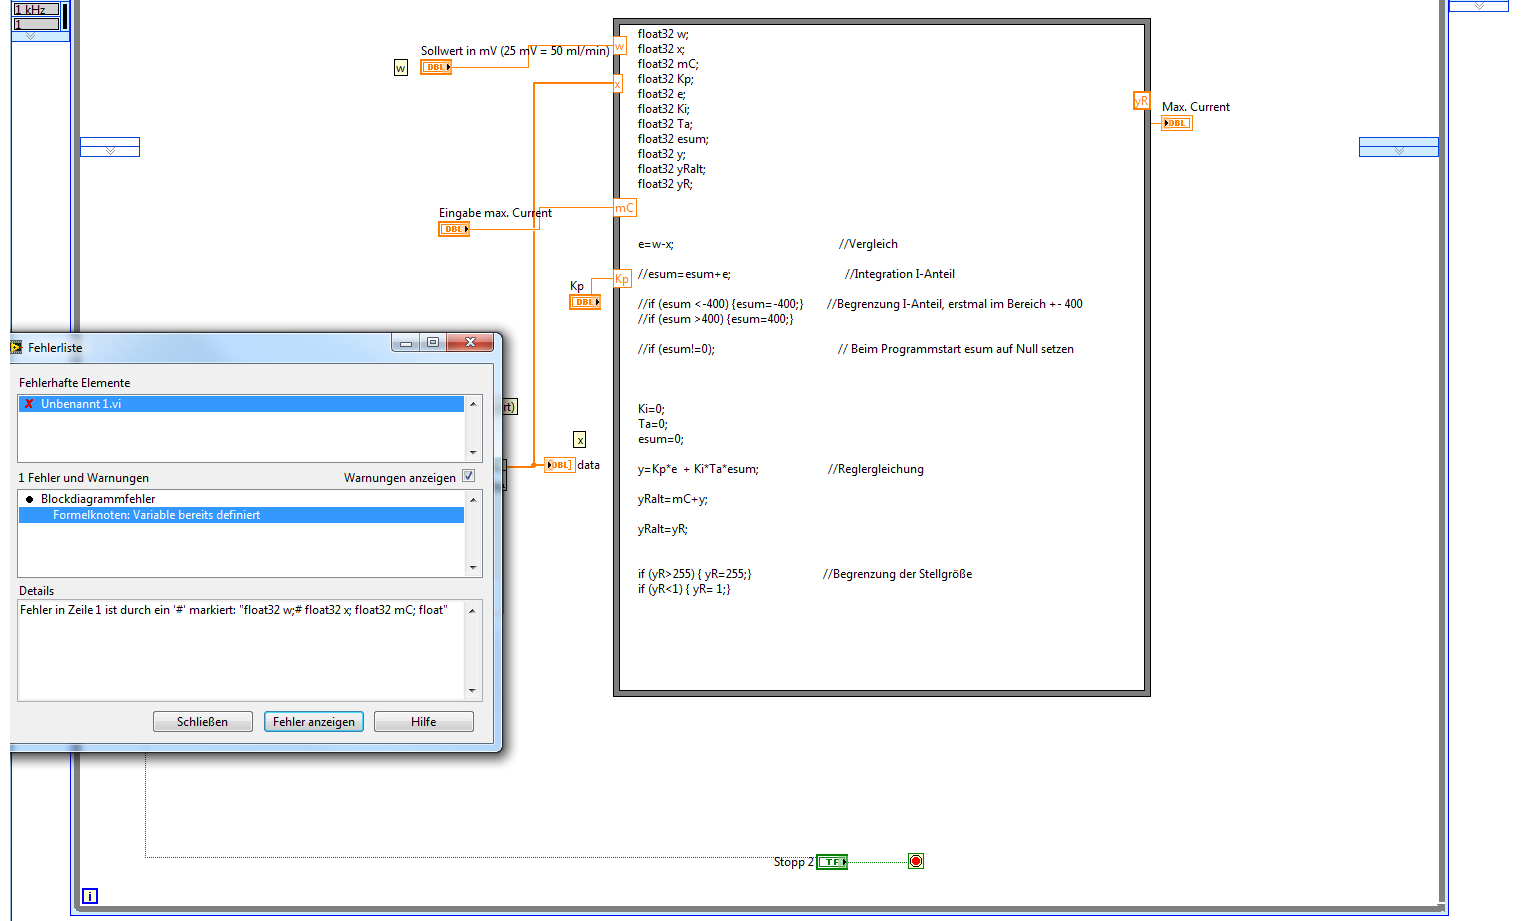Click the 'float32 w;' declaration line

(663, 34)
